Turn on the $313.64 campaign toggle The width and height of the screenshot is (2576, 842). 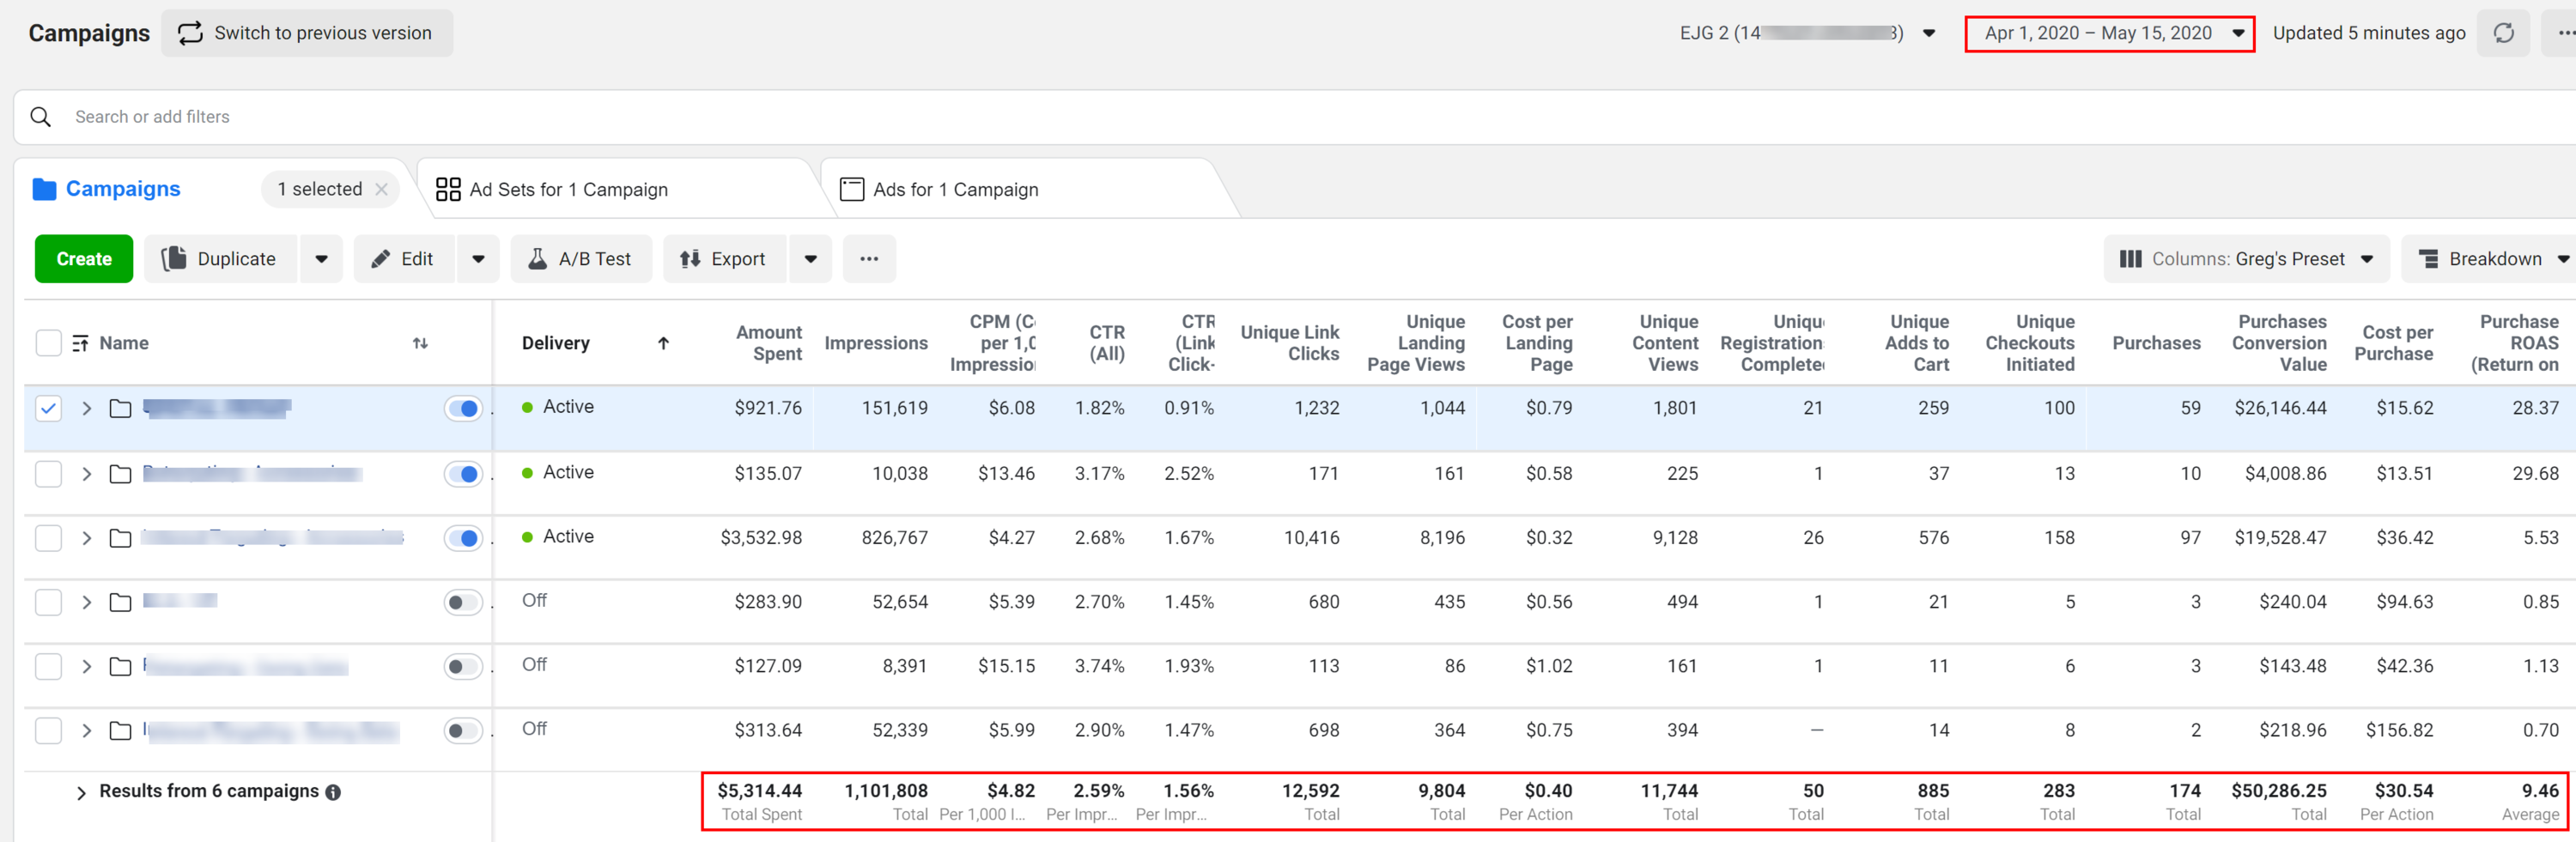463,730
